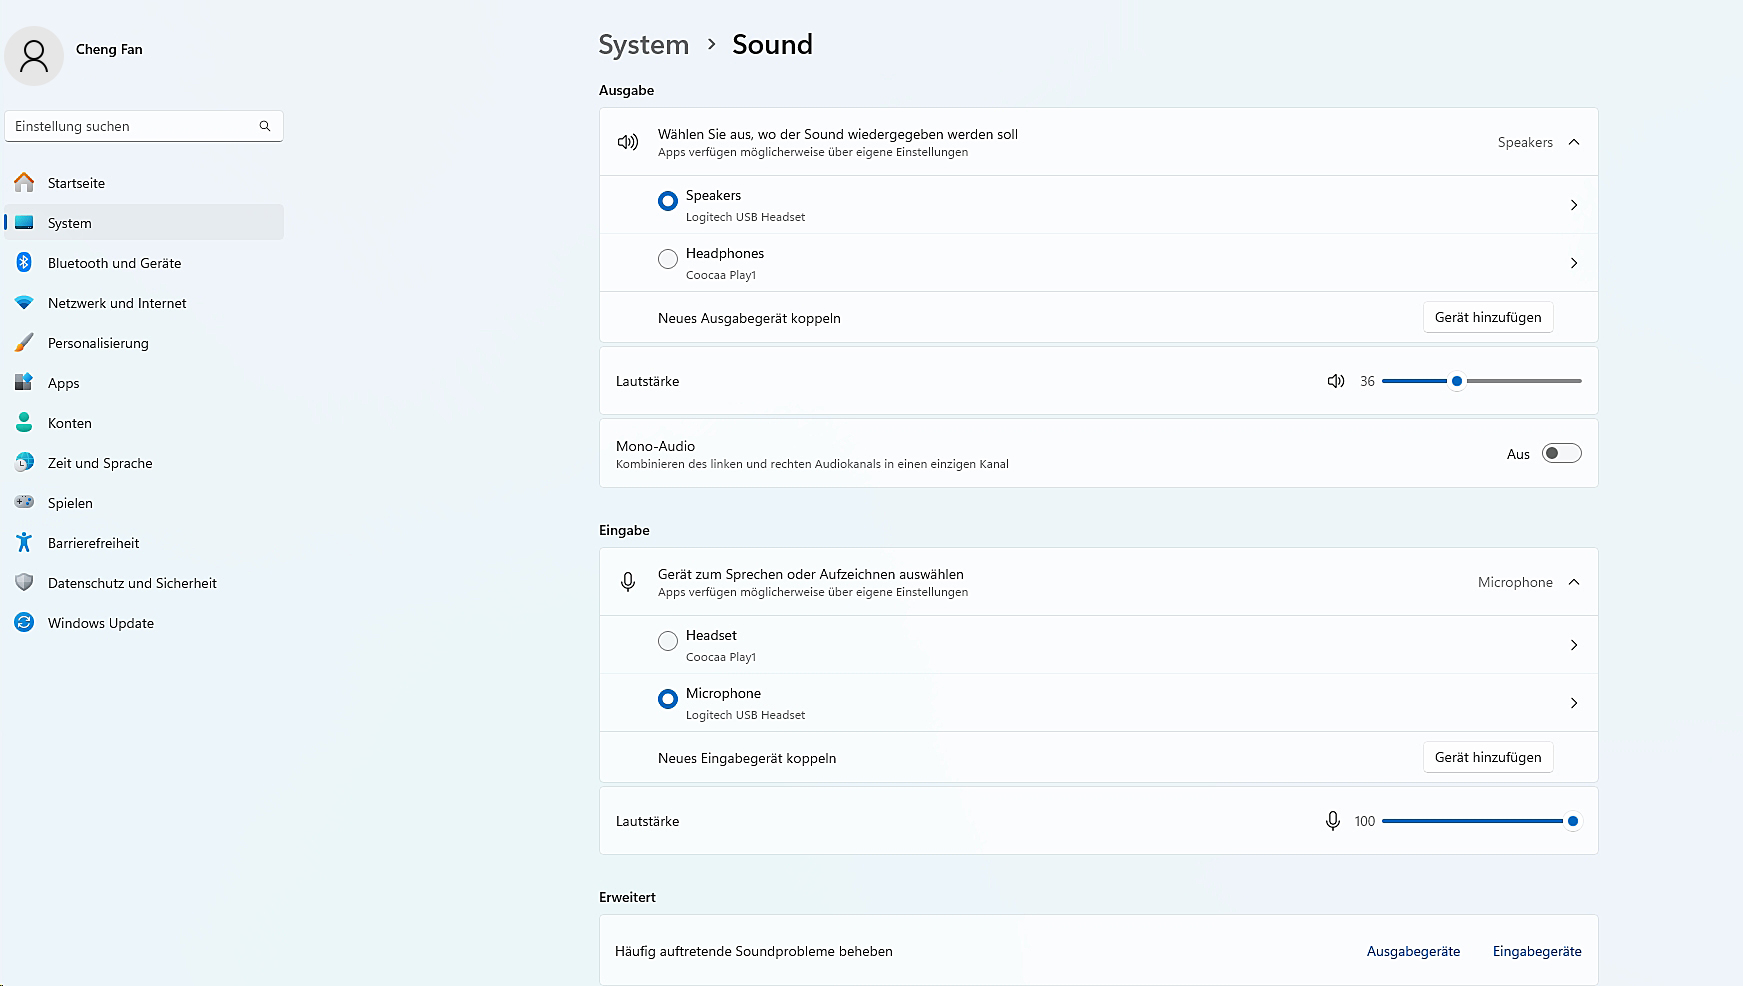The image size is (1743, 986).
Task: Click the Aus label beside Mono-Audio
Action: coord(1518,454)
